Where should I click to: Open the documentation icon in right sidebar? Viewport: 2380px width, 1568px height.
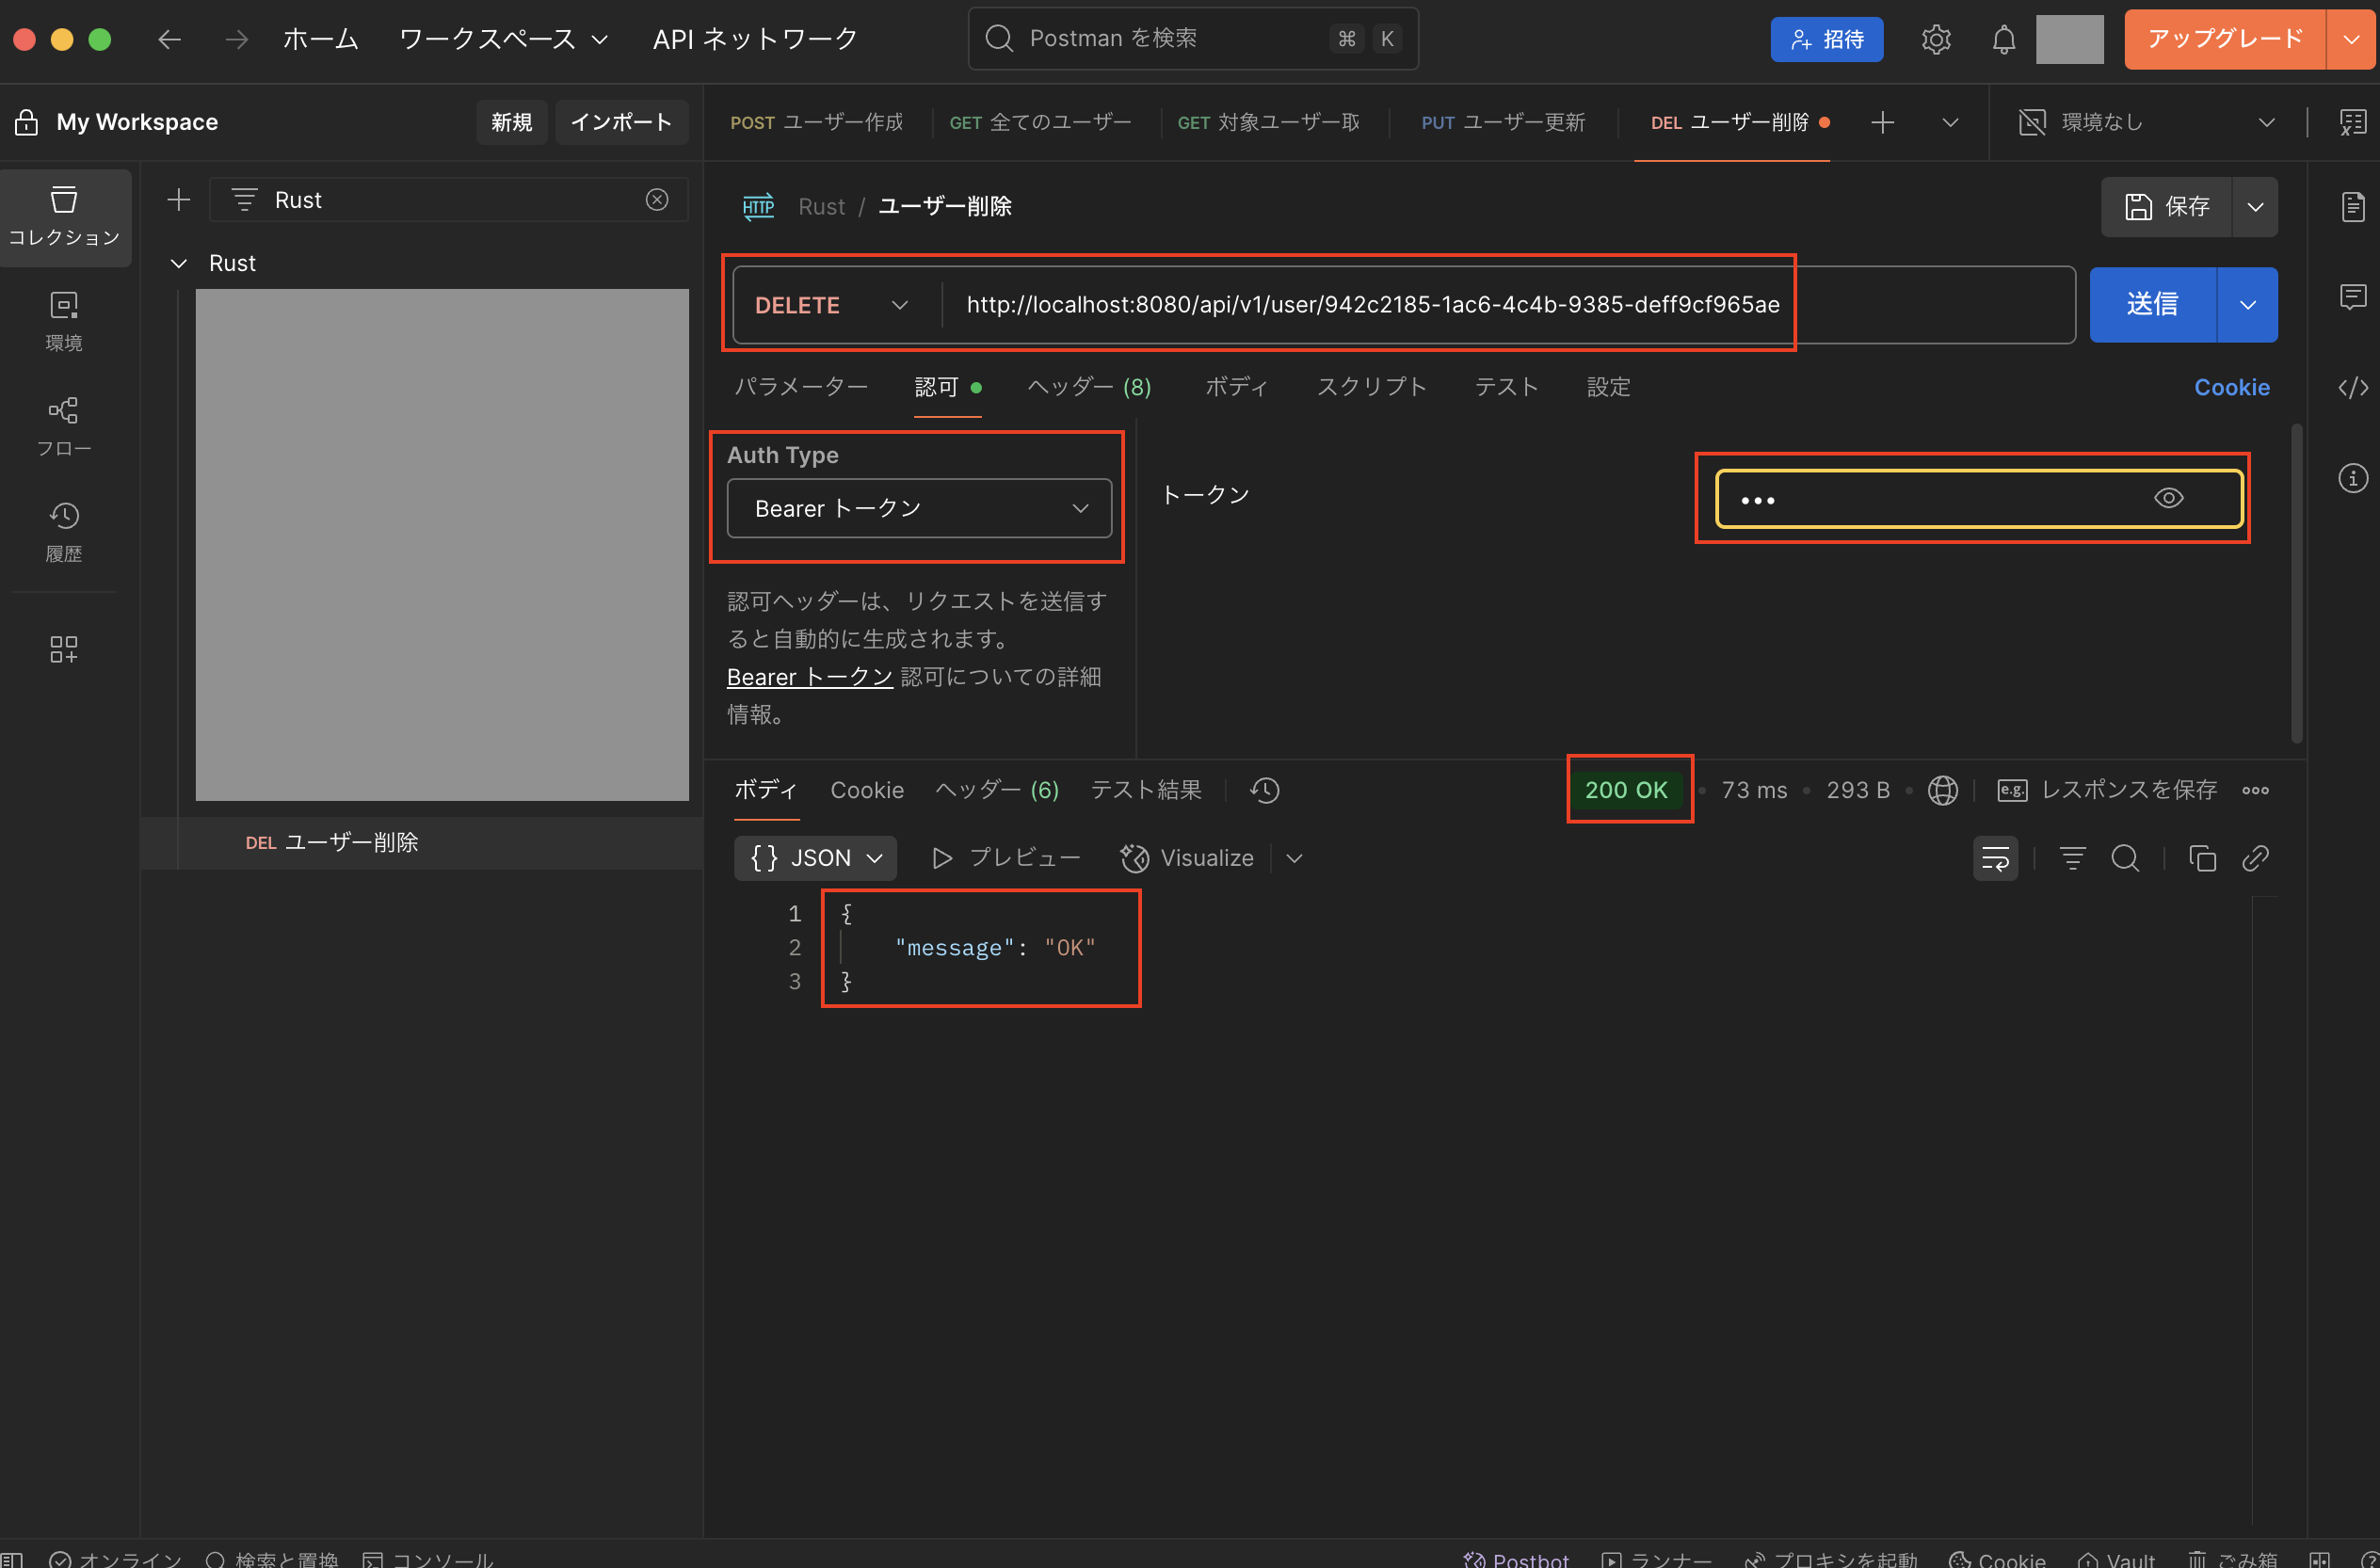click(2353, 207)
